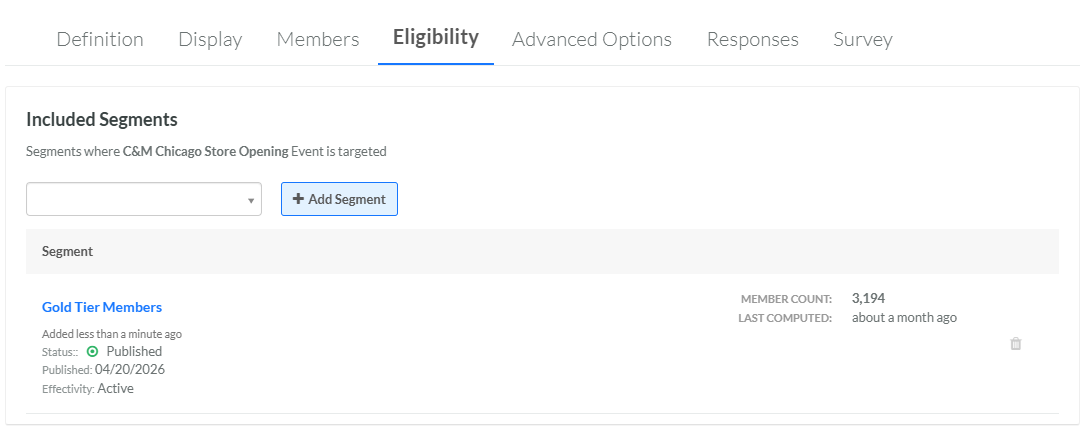
Task: Open the Advanced Options tab
Action: [592, 40]
